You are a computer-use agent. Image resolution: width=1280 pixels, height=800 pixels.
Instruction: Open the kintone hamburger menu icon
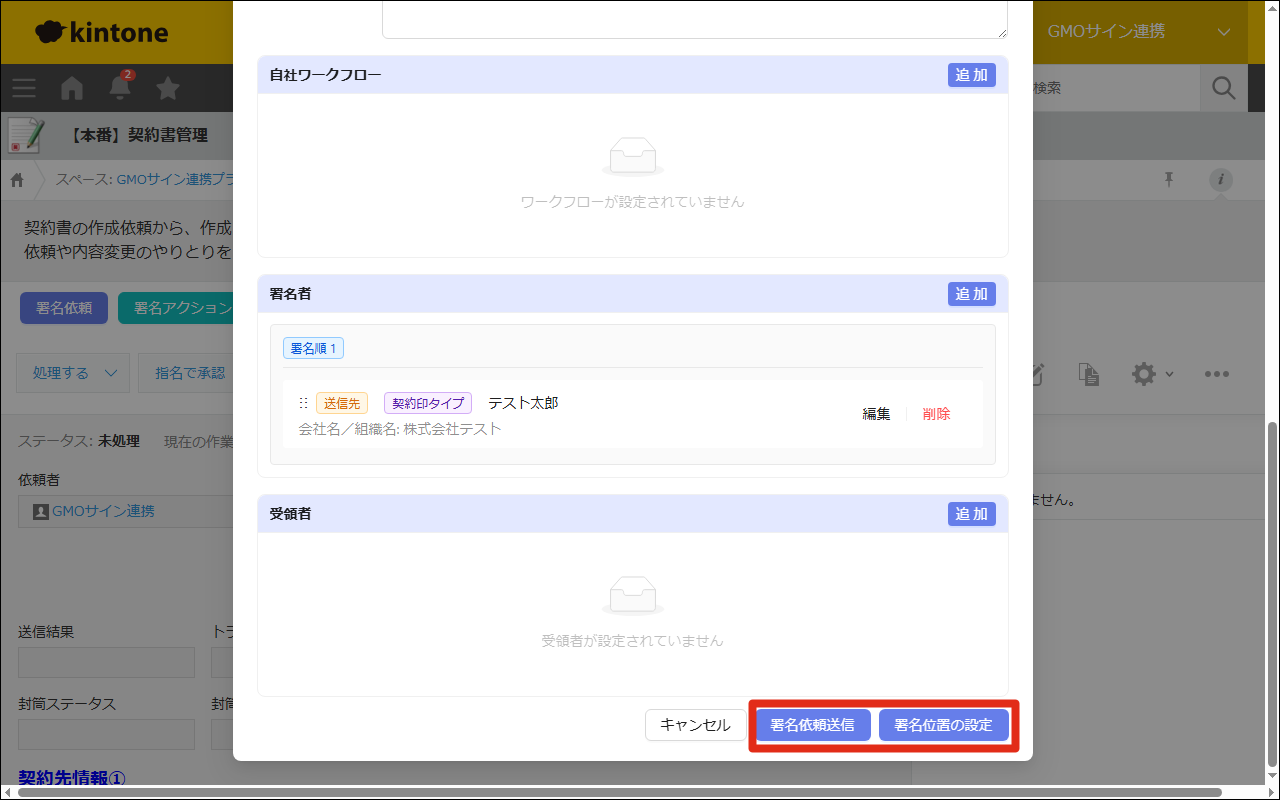[24, 88]
